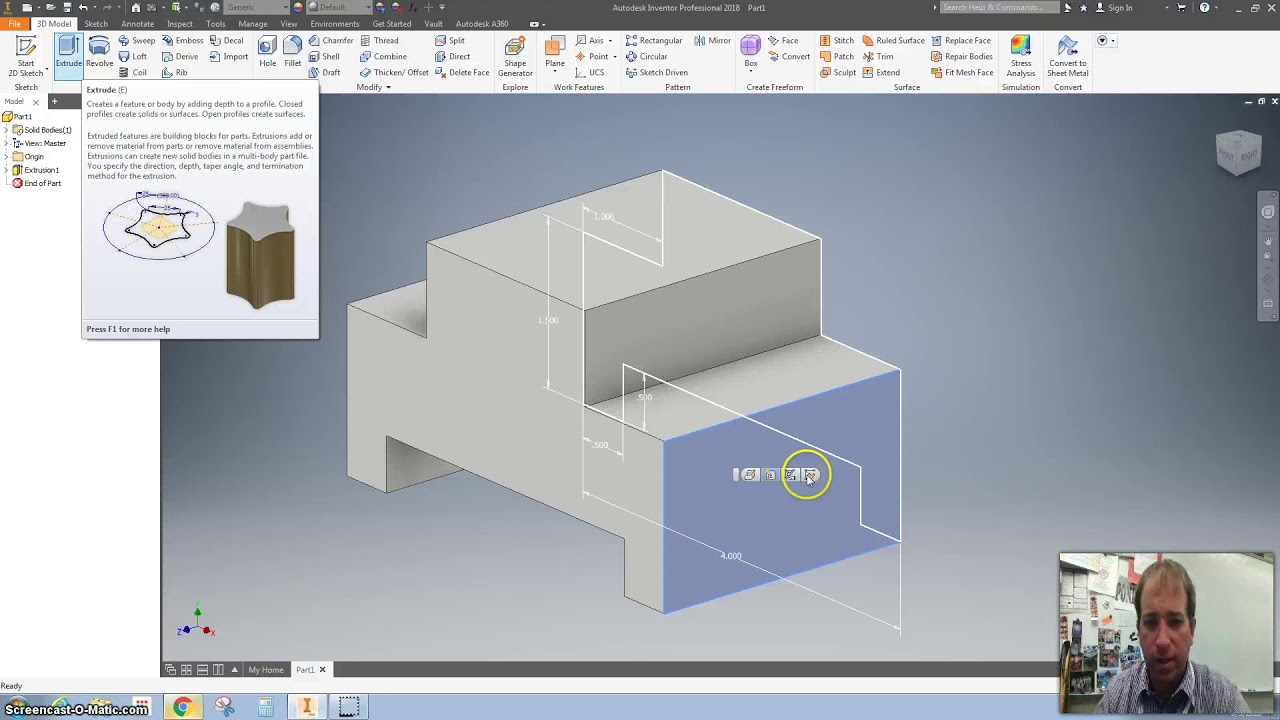
Task: Launch the Shape Generator
Action: [515, 56]
